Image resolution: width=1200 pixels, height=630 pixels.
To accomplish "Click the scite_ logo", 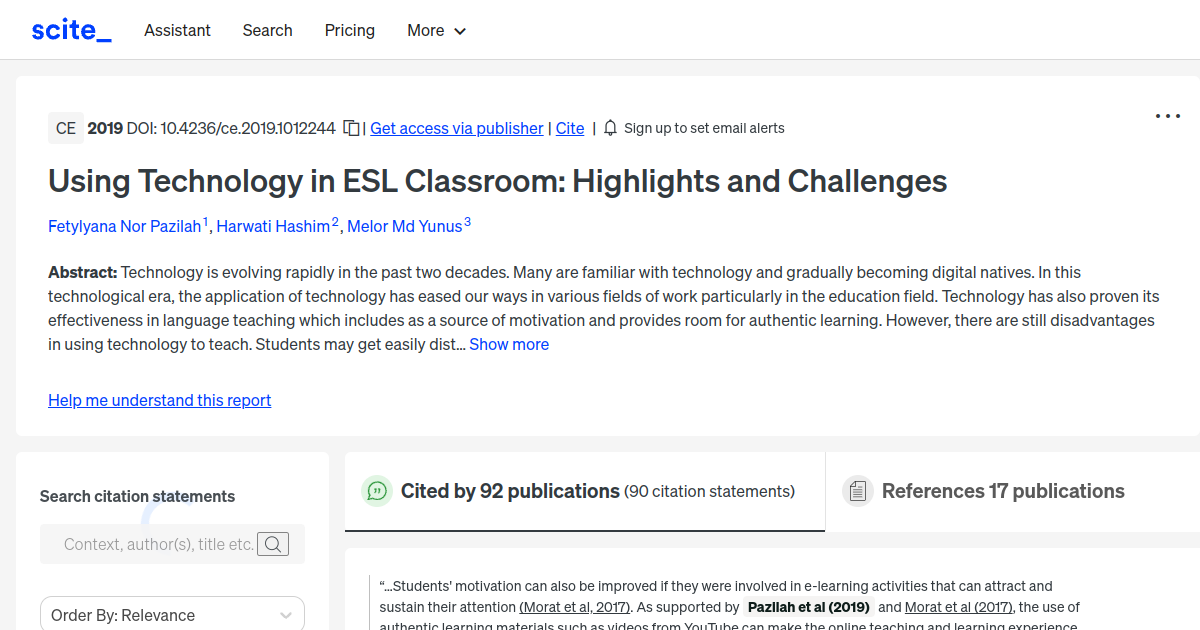I will point(70,29).
